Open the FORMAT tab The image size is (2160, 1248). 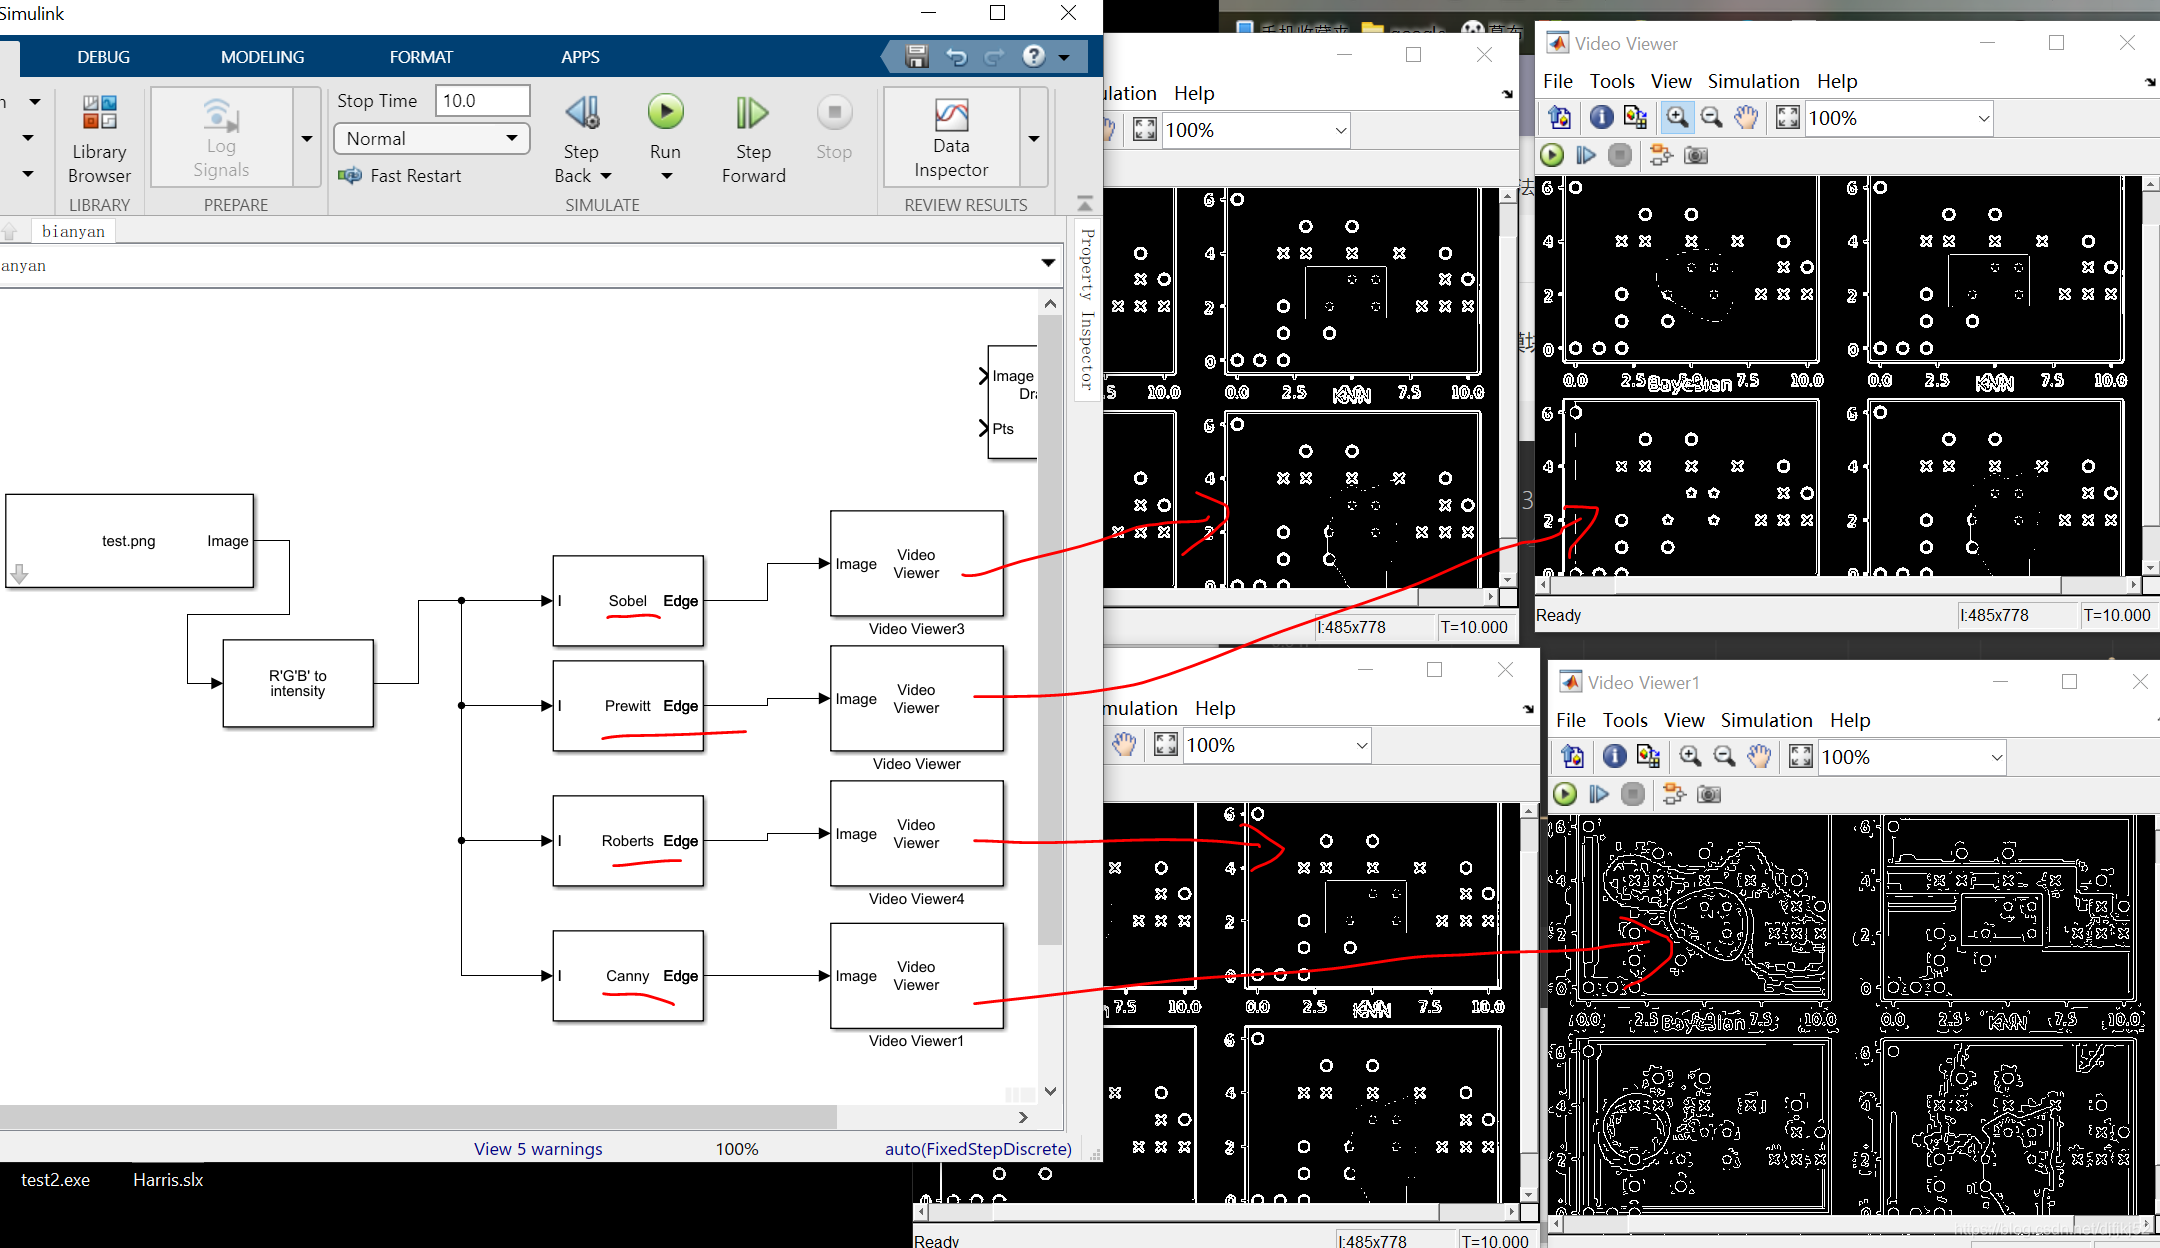(x=421, y=57)
